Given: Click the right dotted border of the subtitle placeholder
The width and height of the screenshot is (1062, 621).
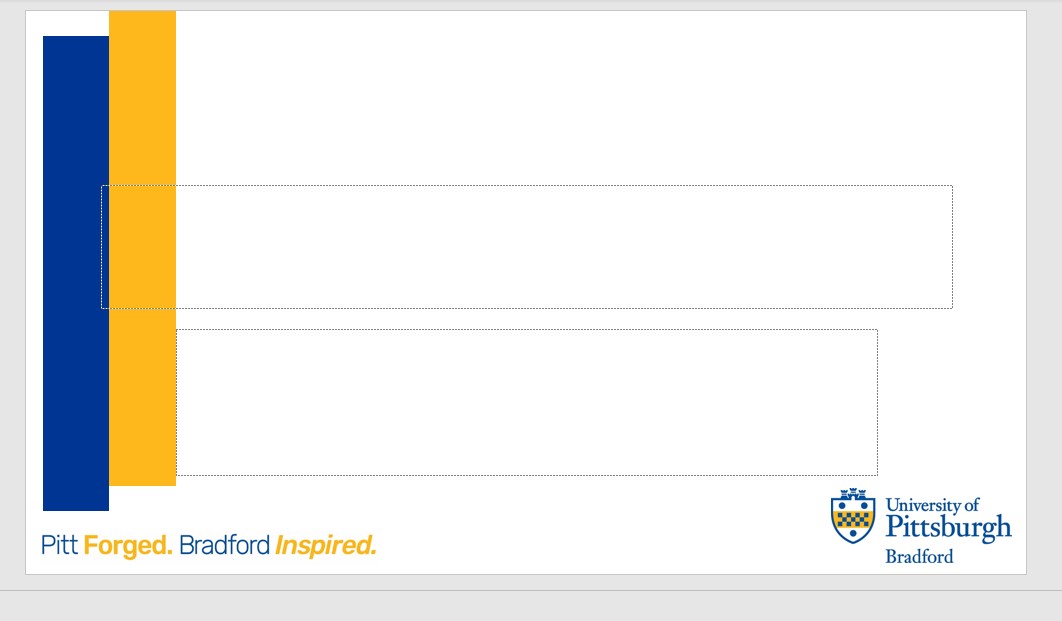Looking at the screenshot, I should point(878,402).
